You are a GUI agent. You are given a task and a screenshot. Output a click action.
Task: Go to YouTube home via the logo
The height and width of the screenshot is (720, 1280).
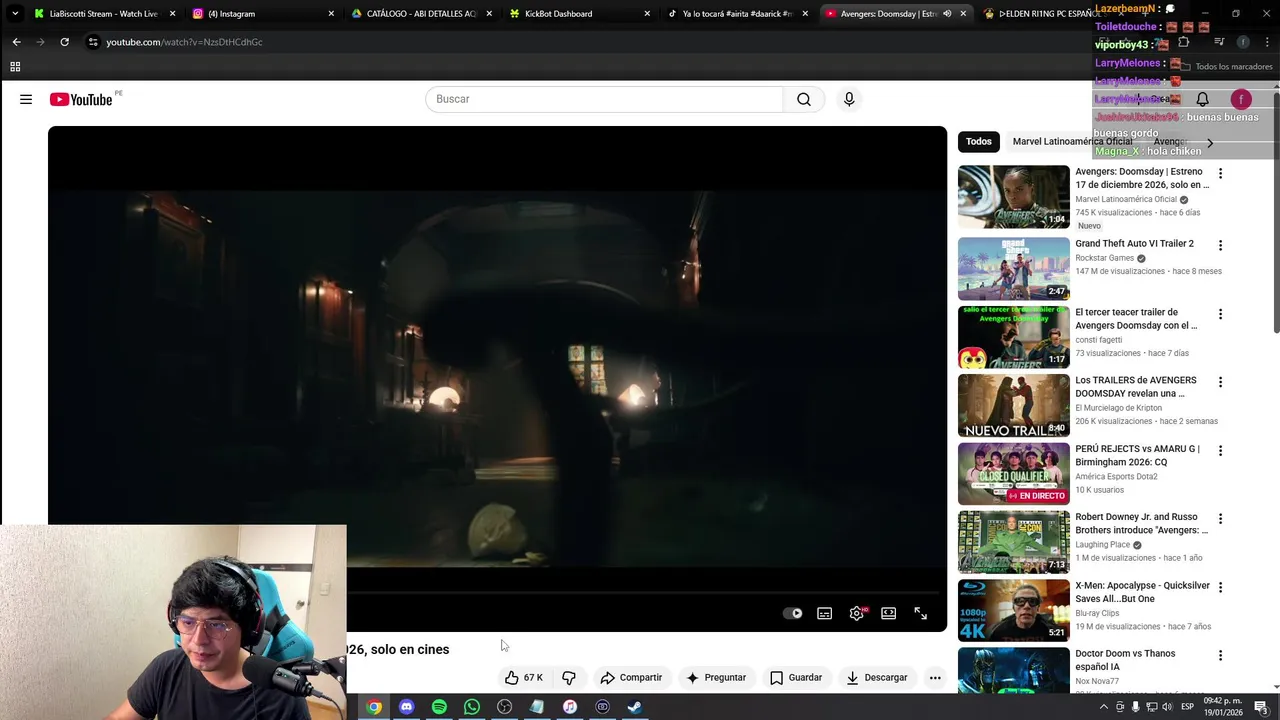click(81, 99)
